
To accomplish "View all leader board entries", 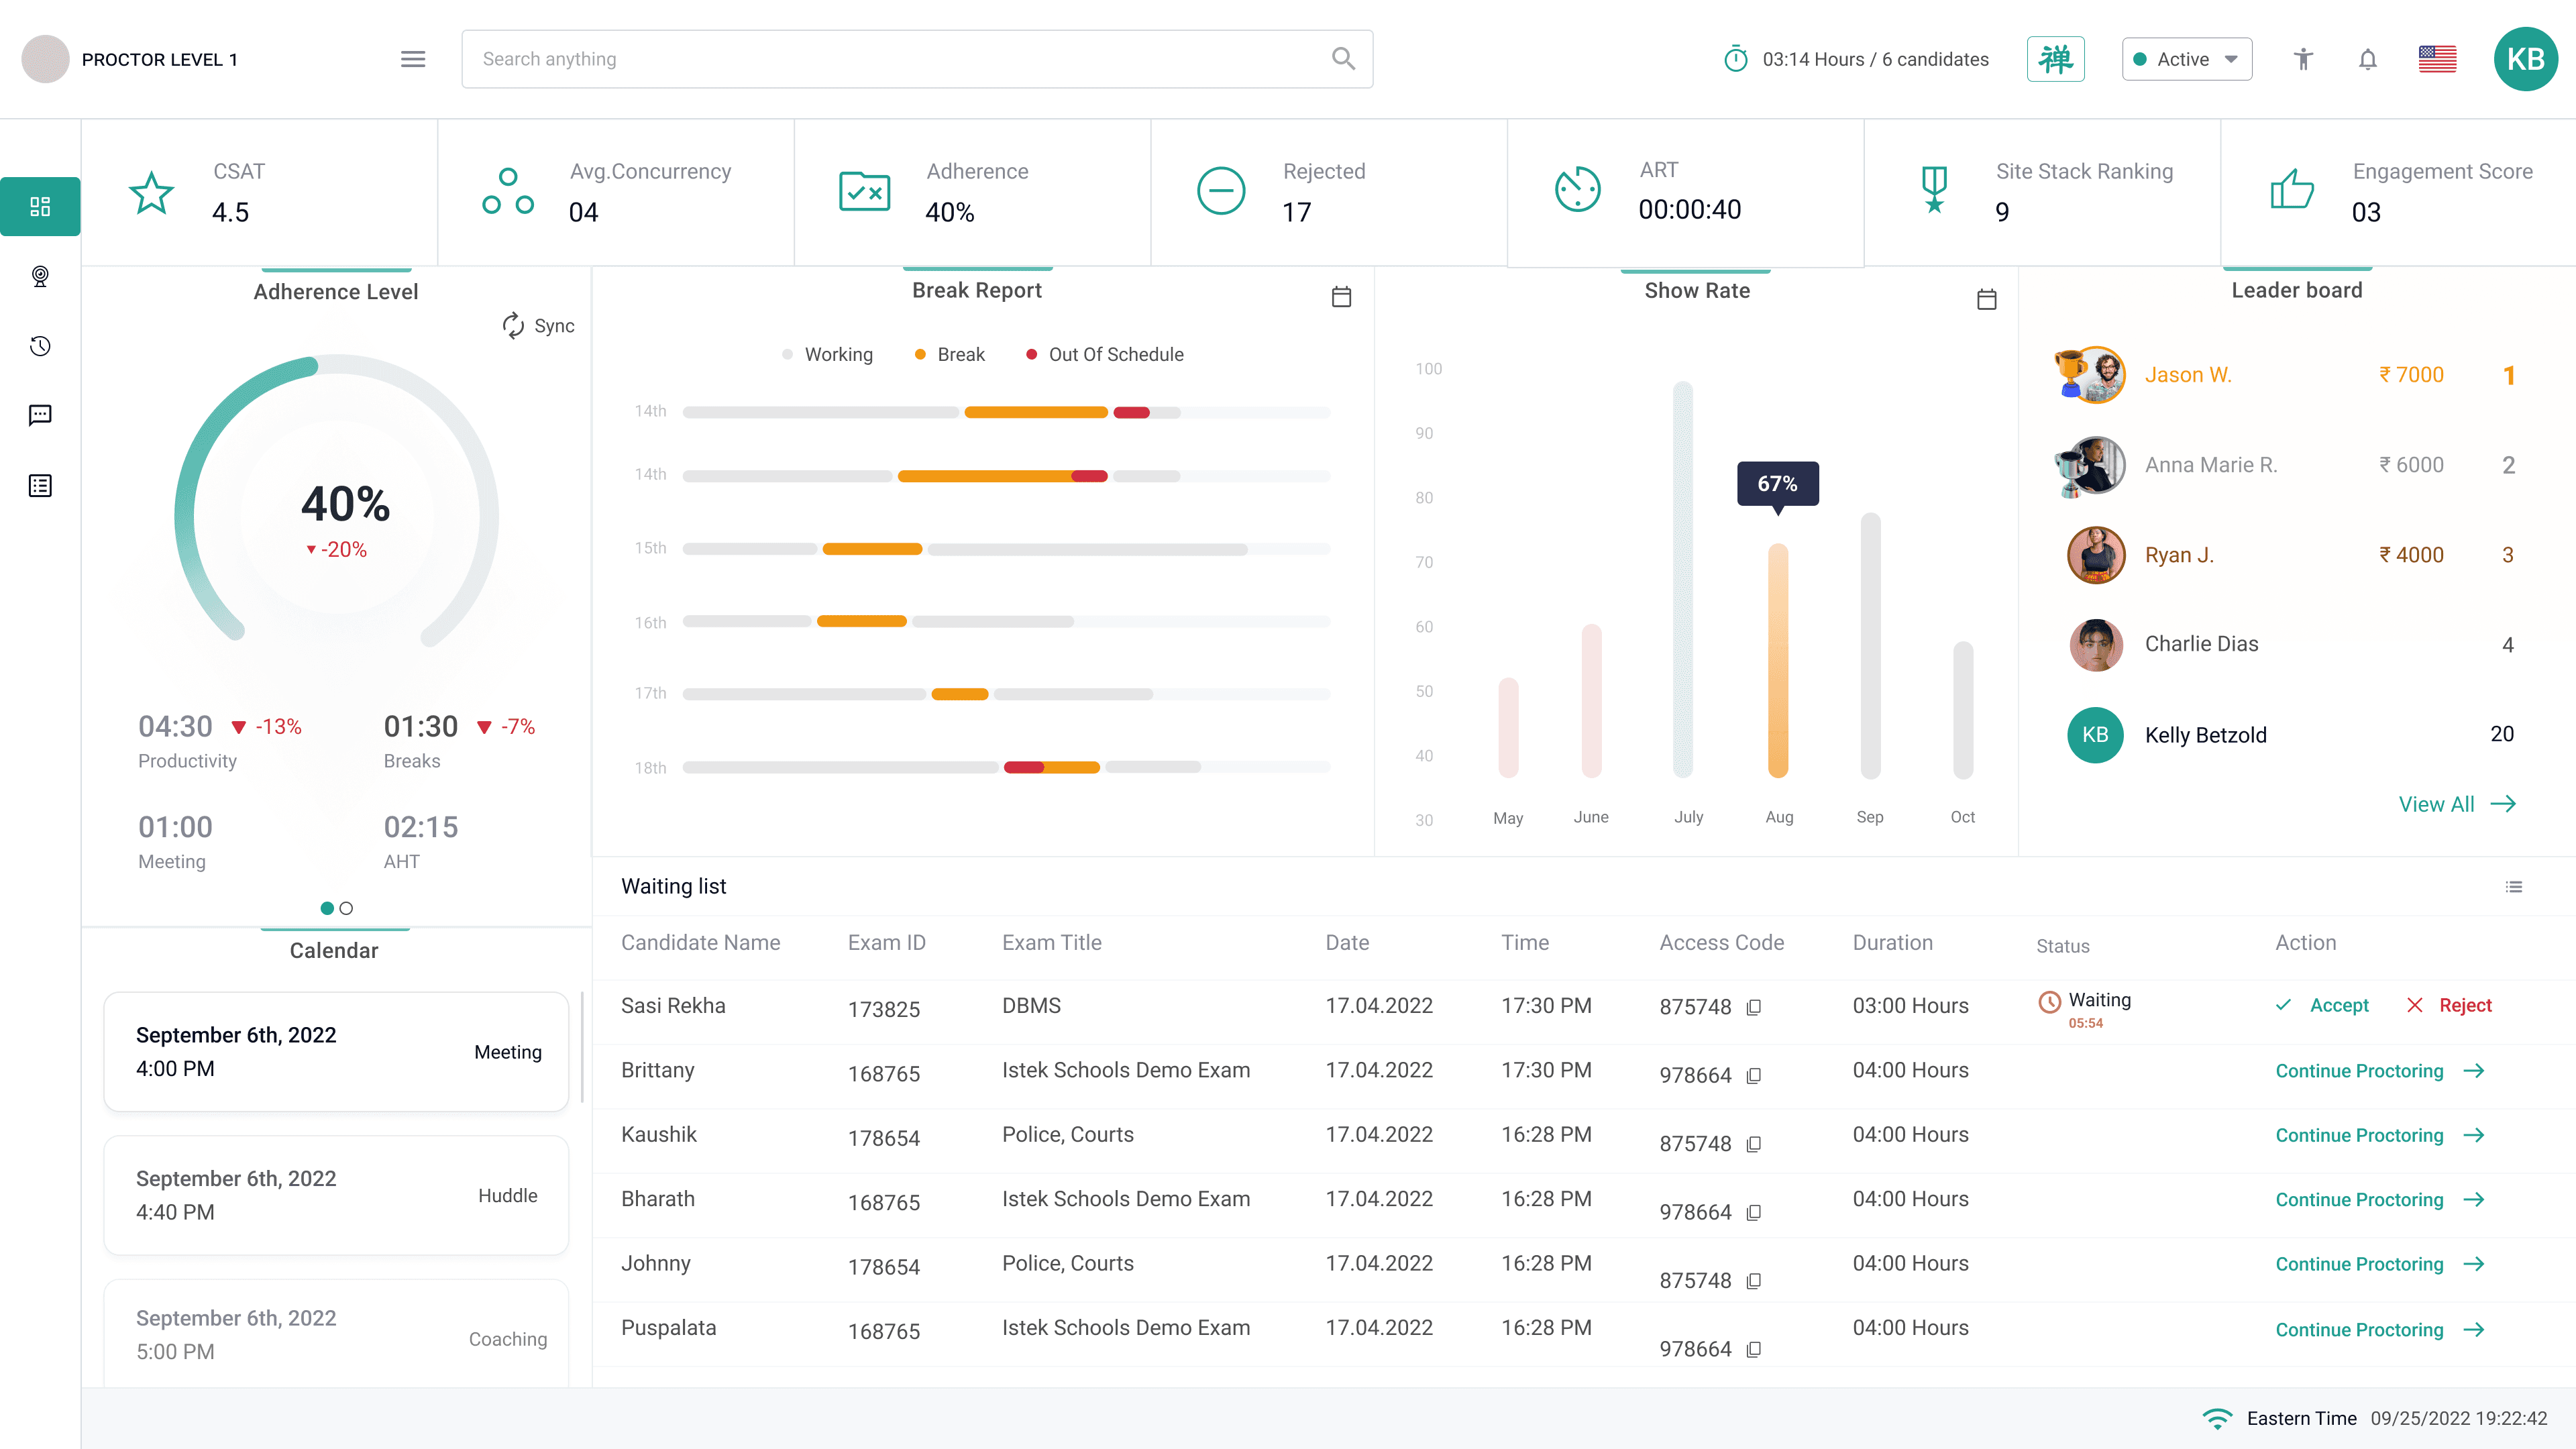I will coord(2457,804).
